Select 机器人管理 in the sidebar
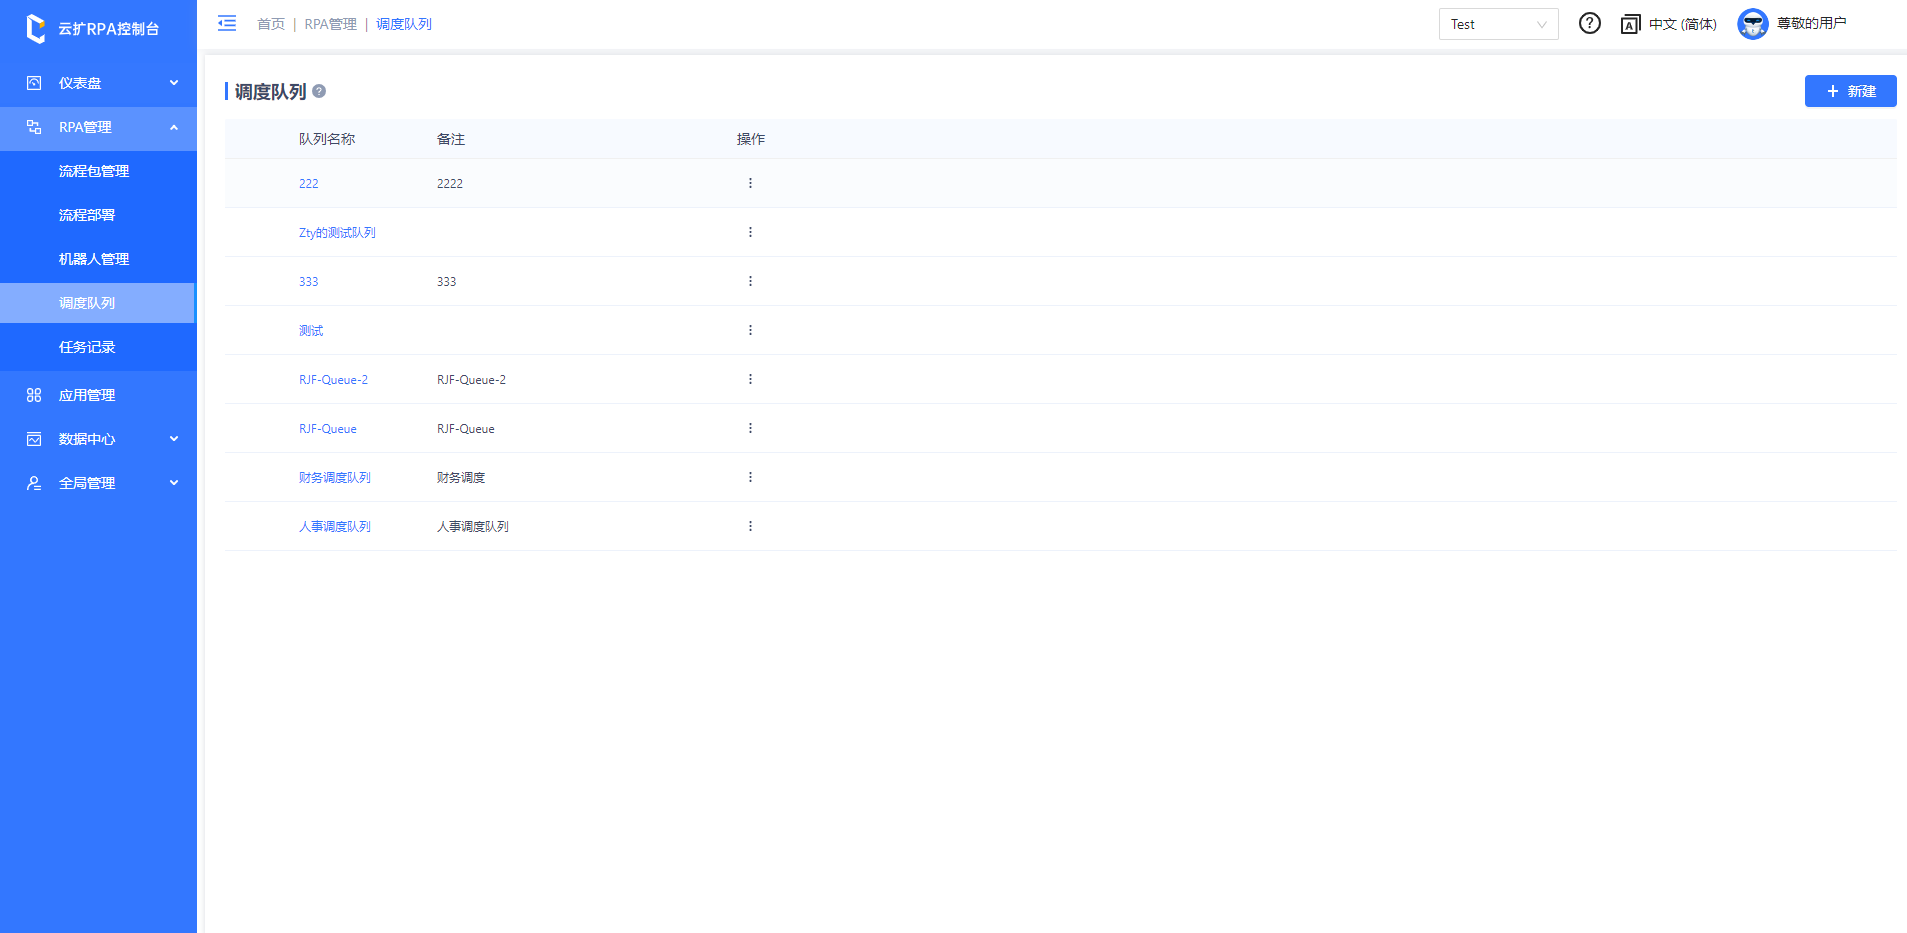Screen dimensions: 1907x933 pos(94,259)
